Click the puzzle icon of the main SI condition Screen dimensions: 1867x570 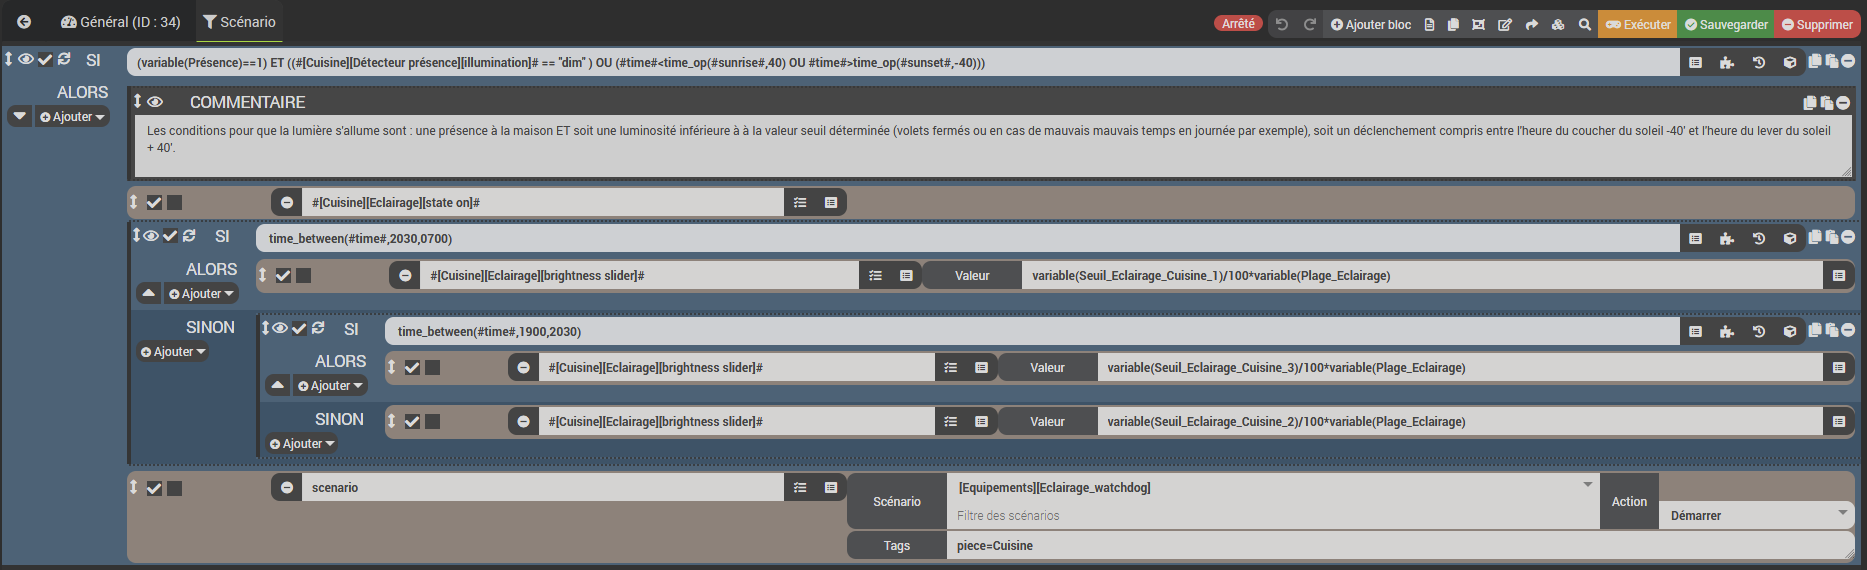click(x=1727, y=62)
